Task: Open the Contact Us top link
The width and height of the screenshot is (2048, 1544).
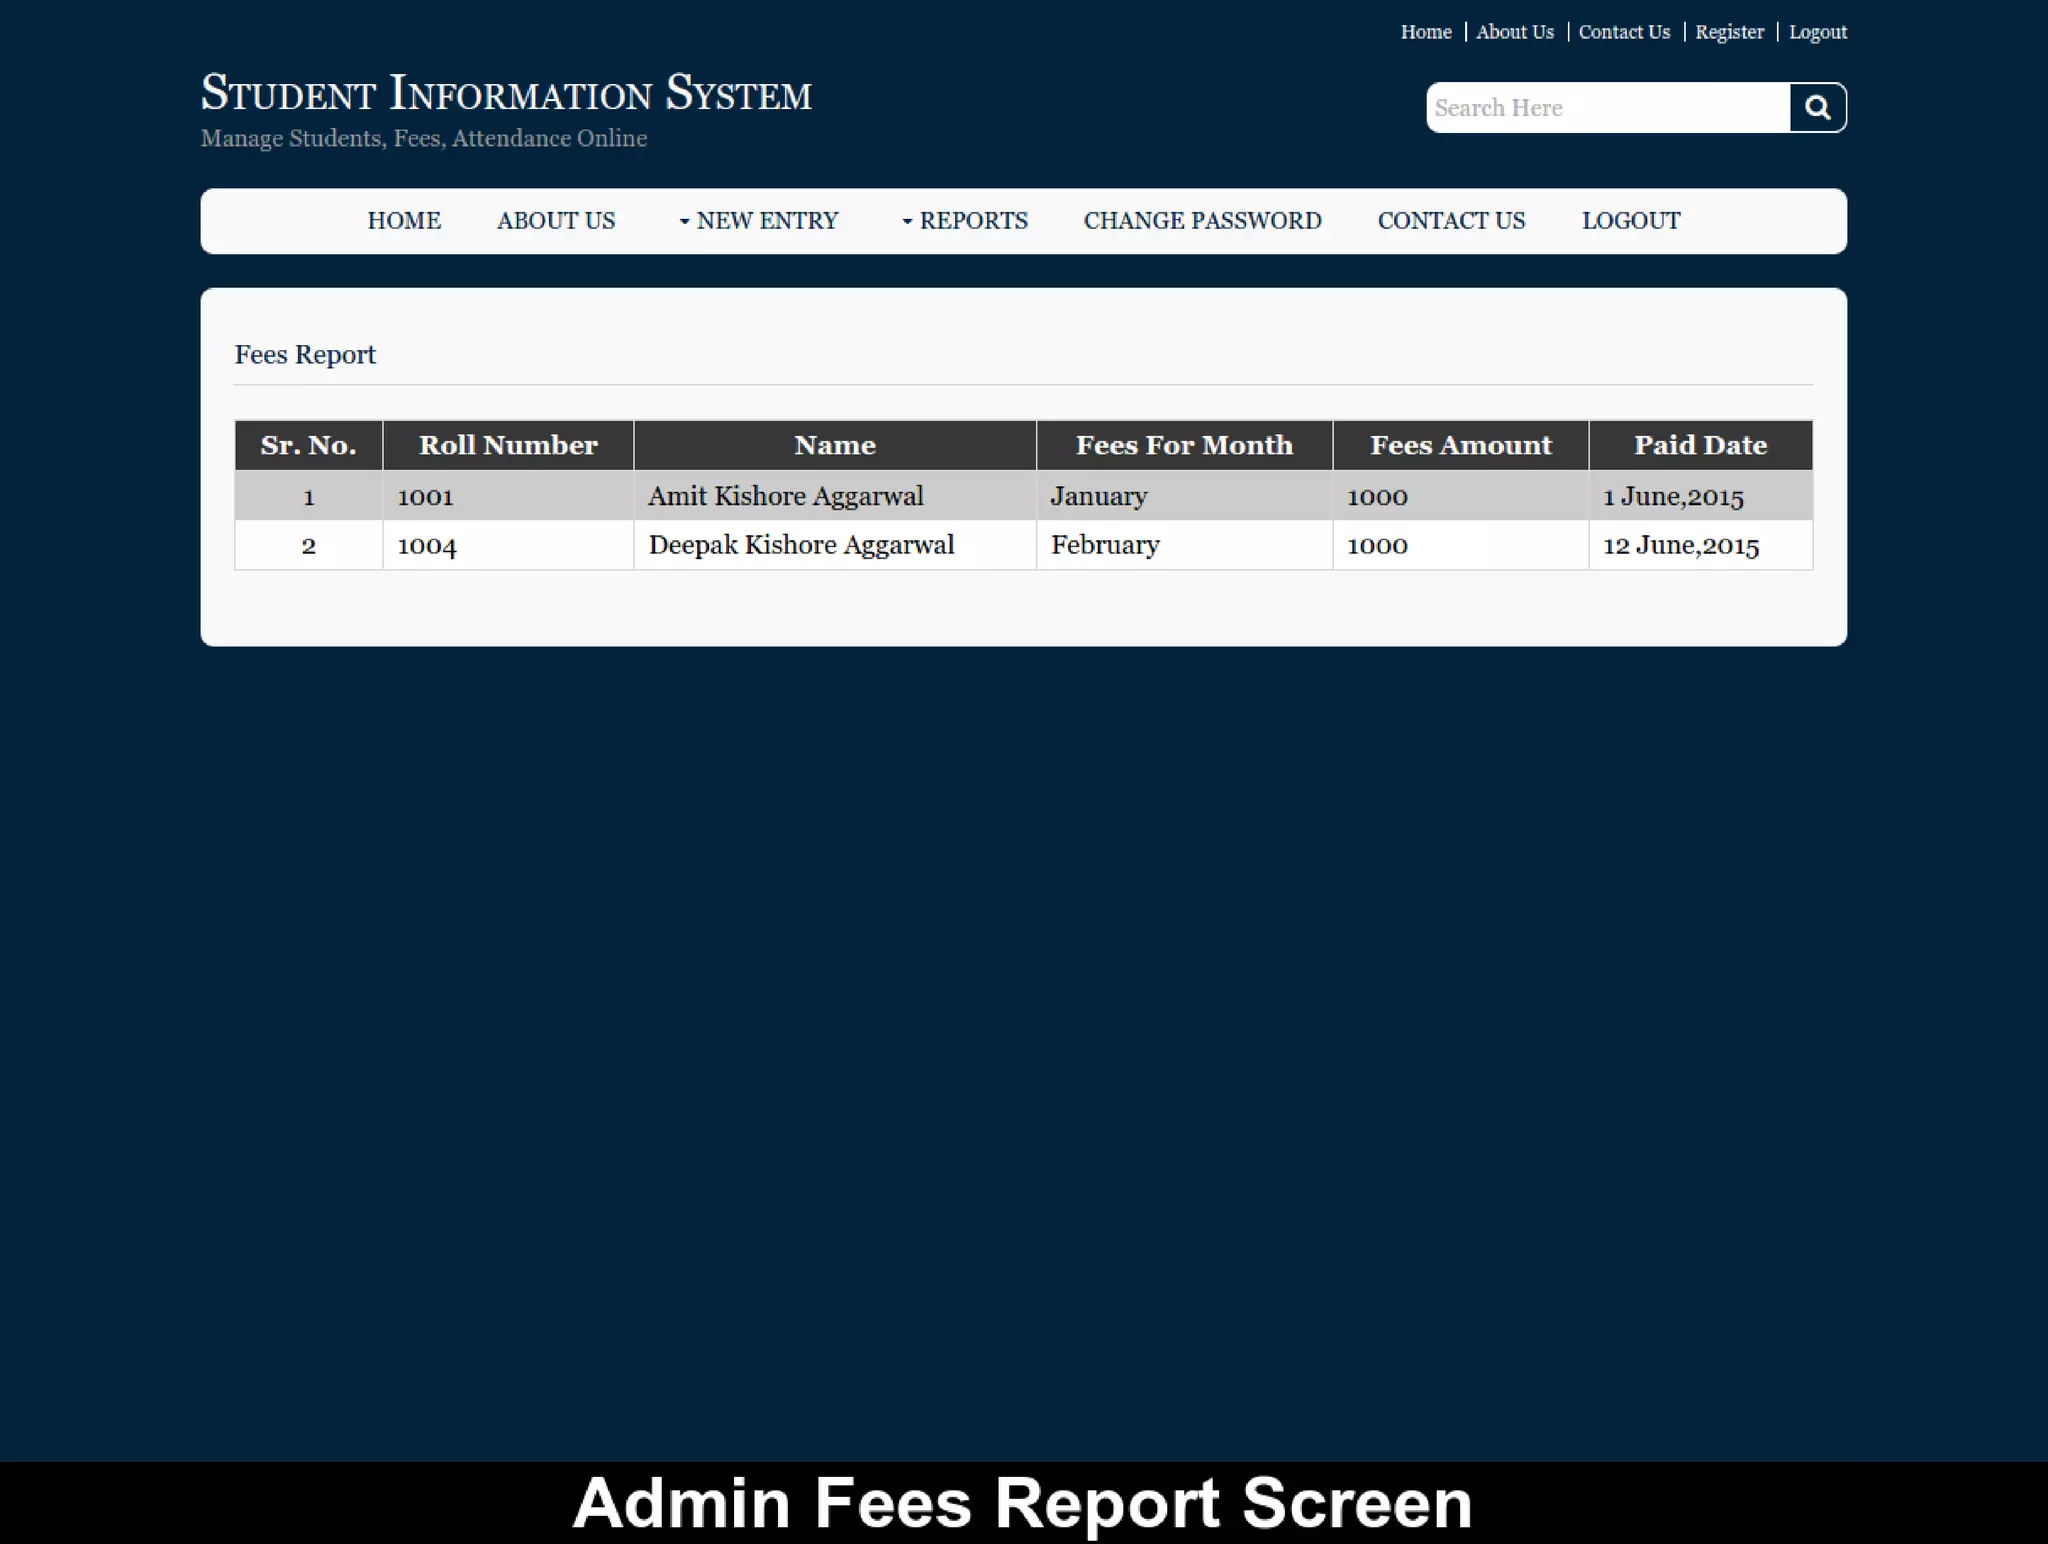Action: 1624,32
